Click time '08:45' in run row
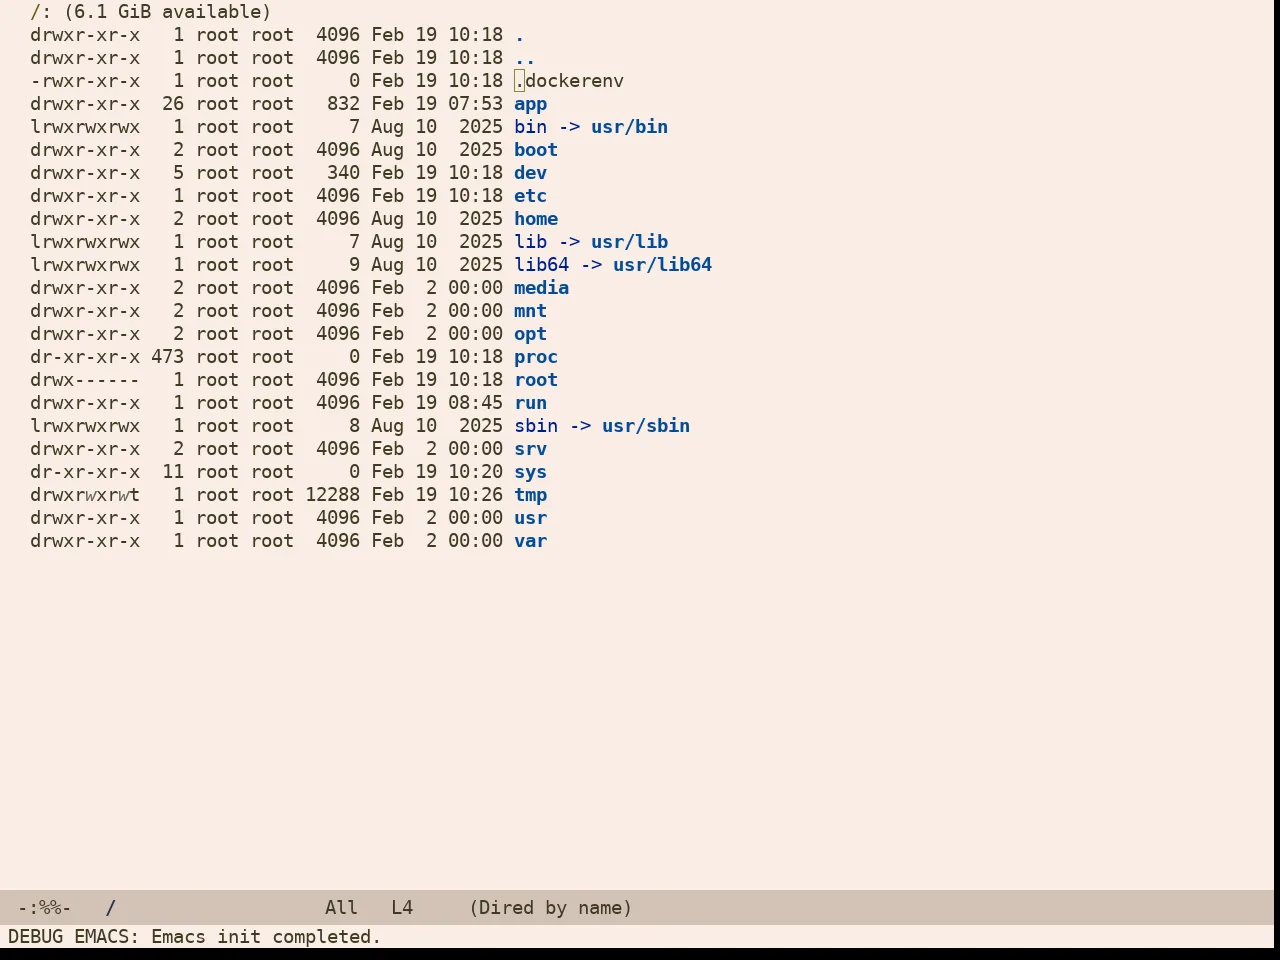1280x960 pixels. pyautogui.click(x=475, y=403)
